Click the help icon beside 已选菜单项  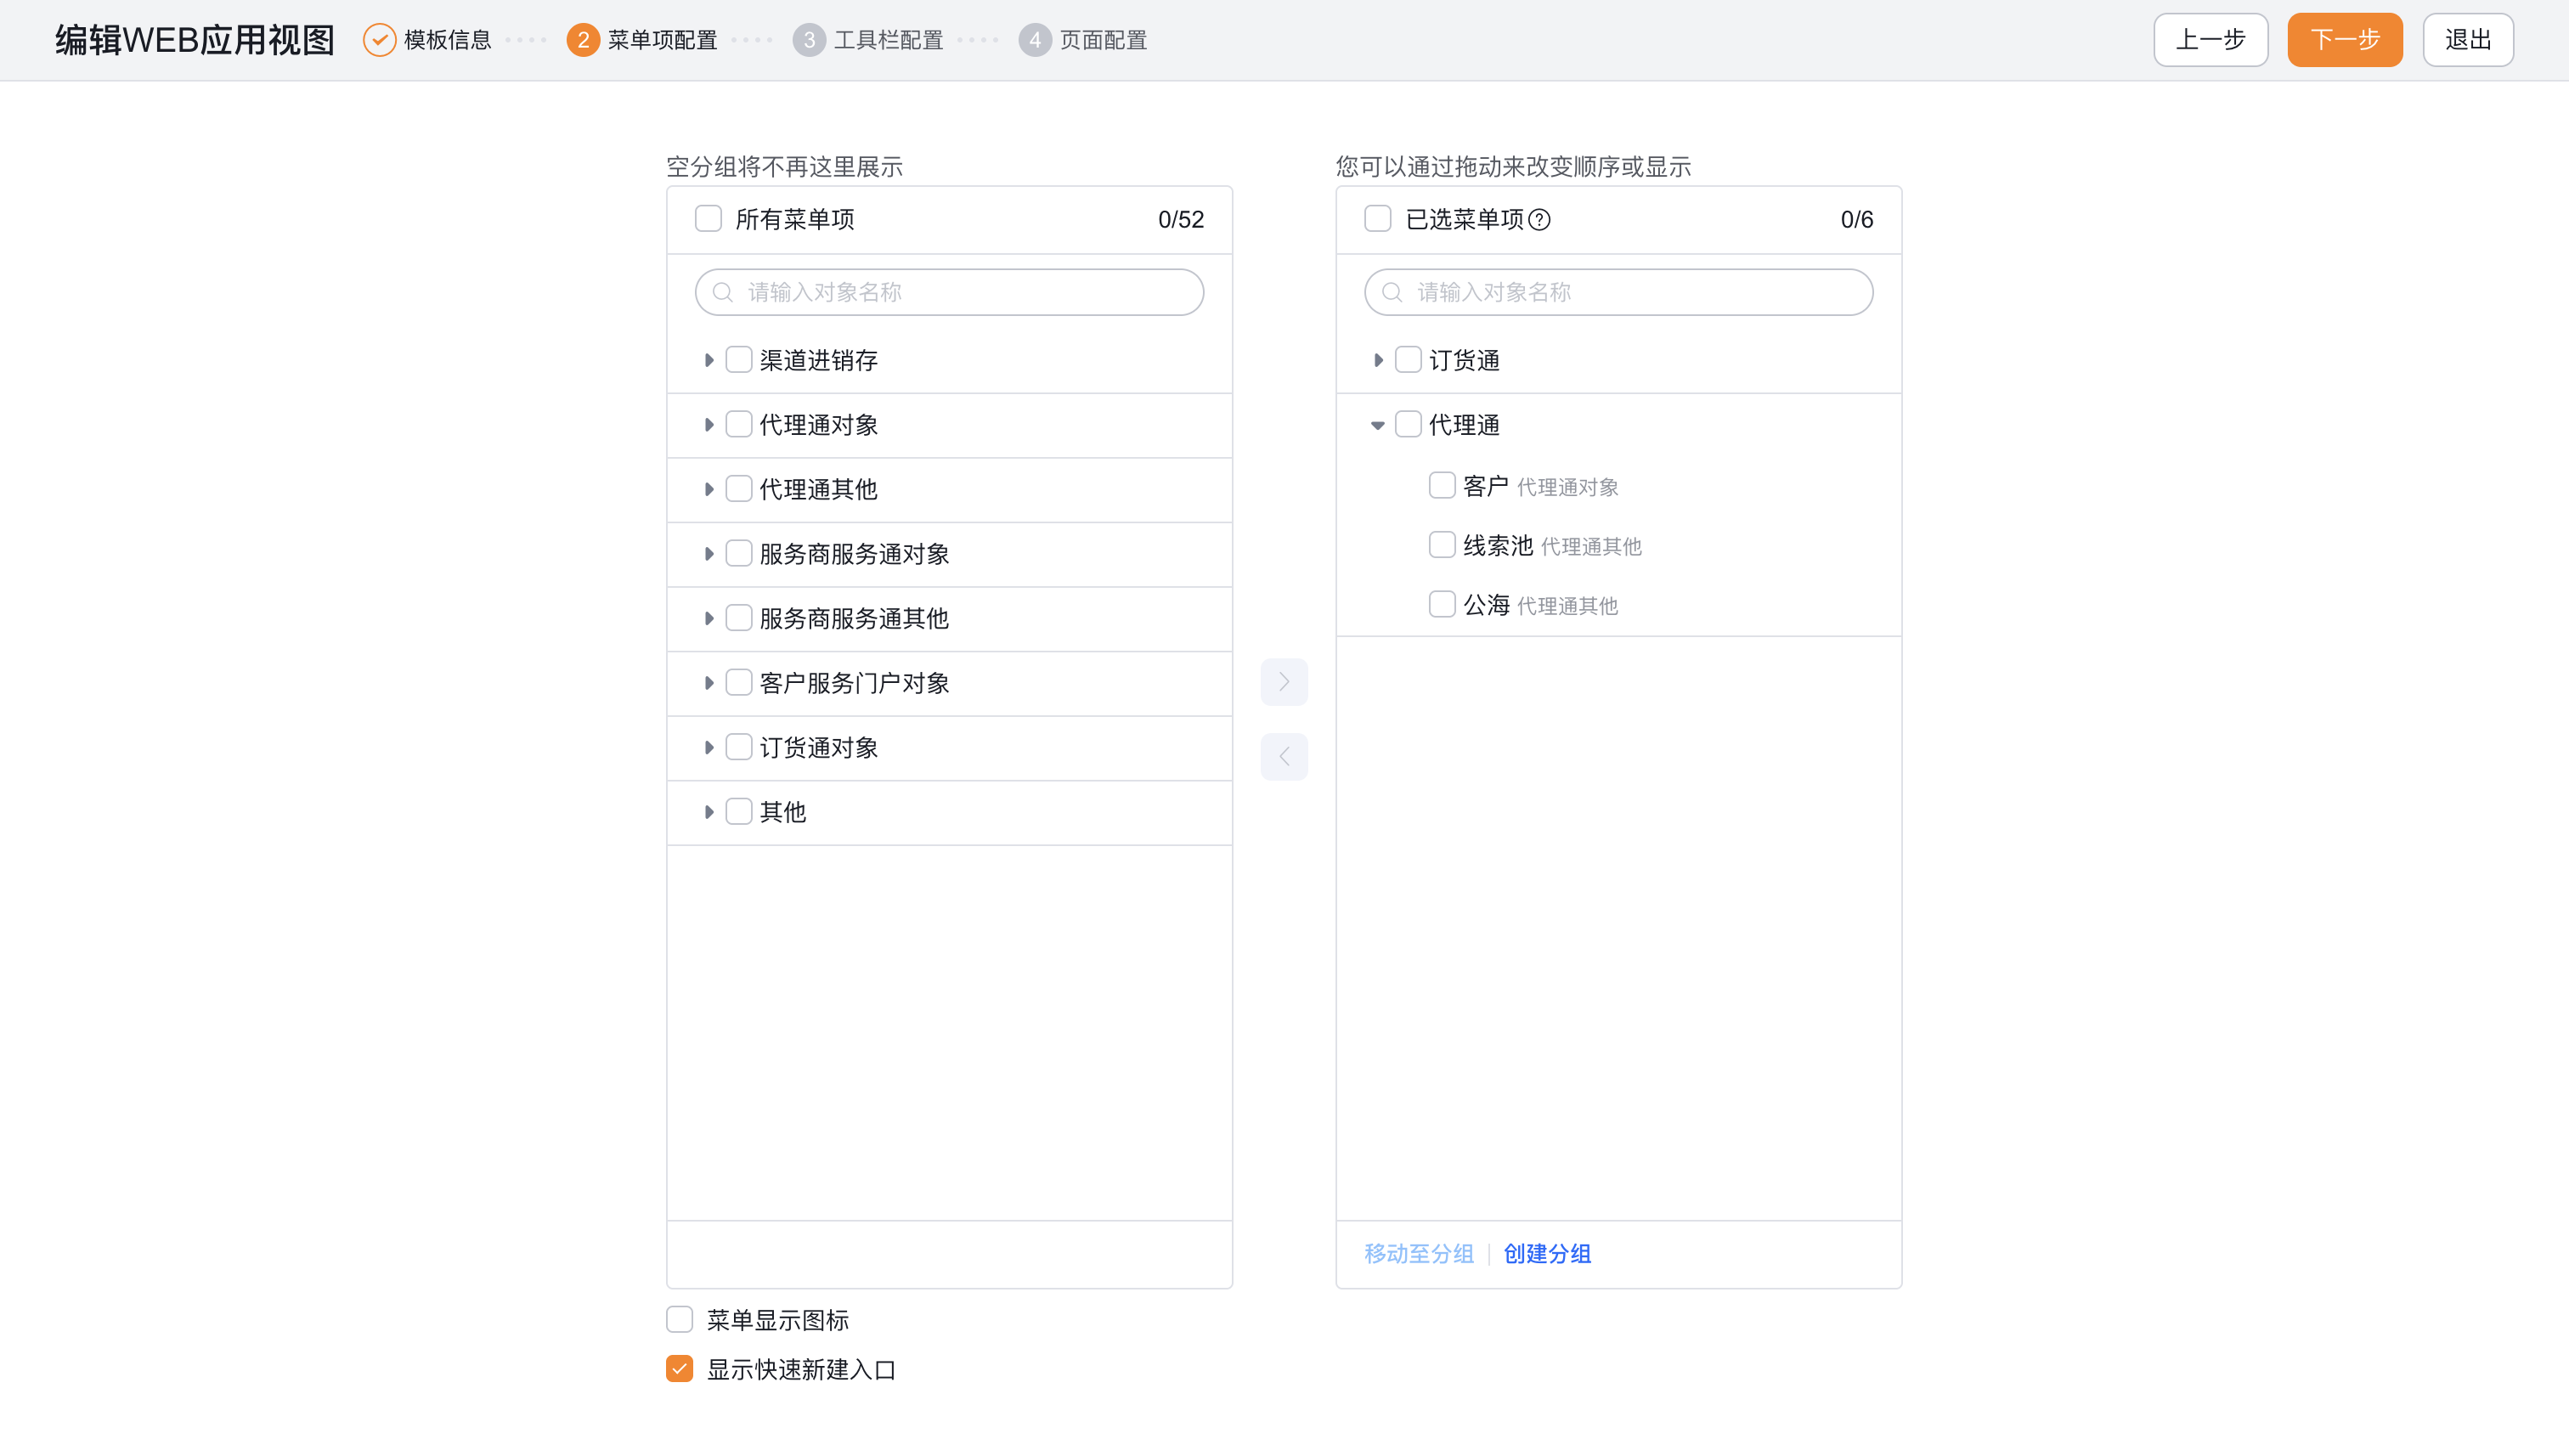[1540, 220]
